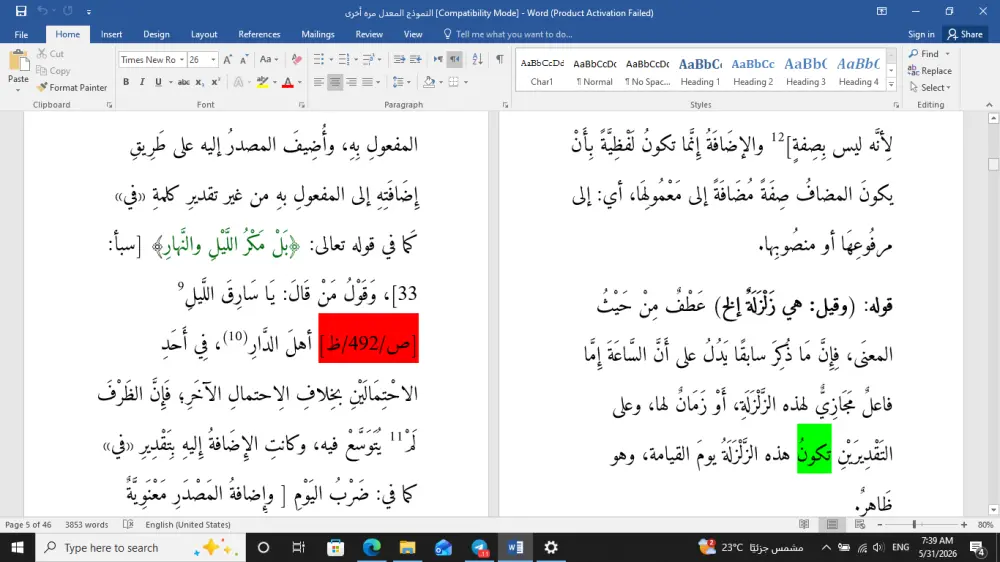Click Page 5 of 46 status

coord(28,524)
